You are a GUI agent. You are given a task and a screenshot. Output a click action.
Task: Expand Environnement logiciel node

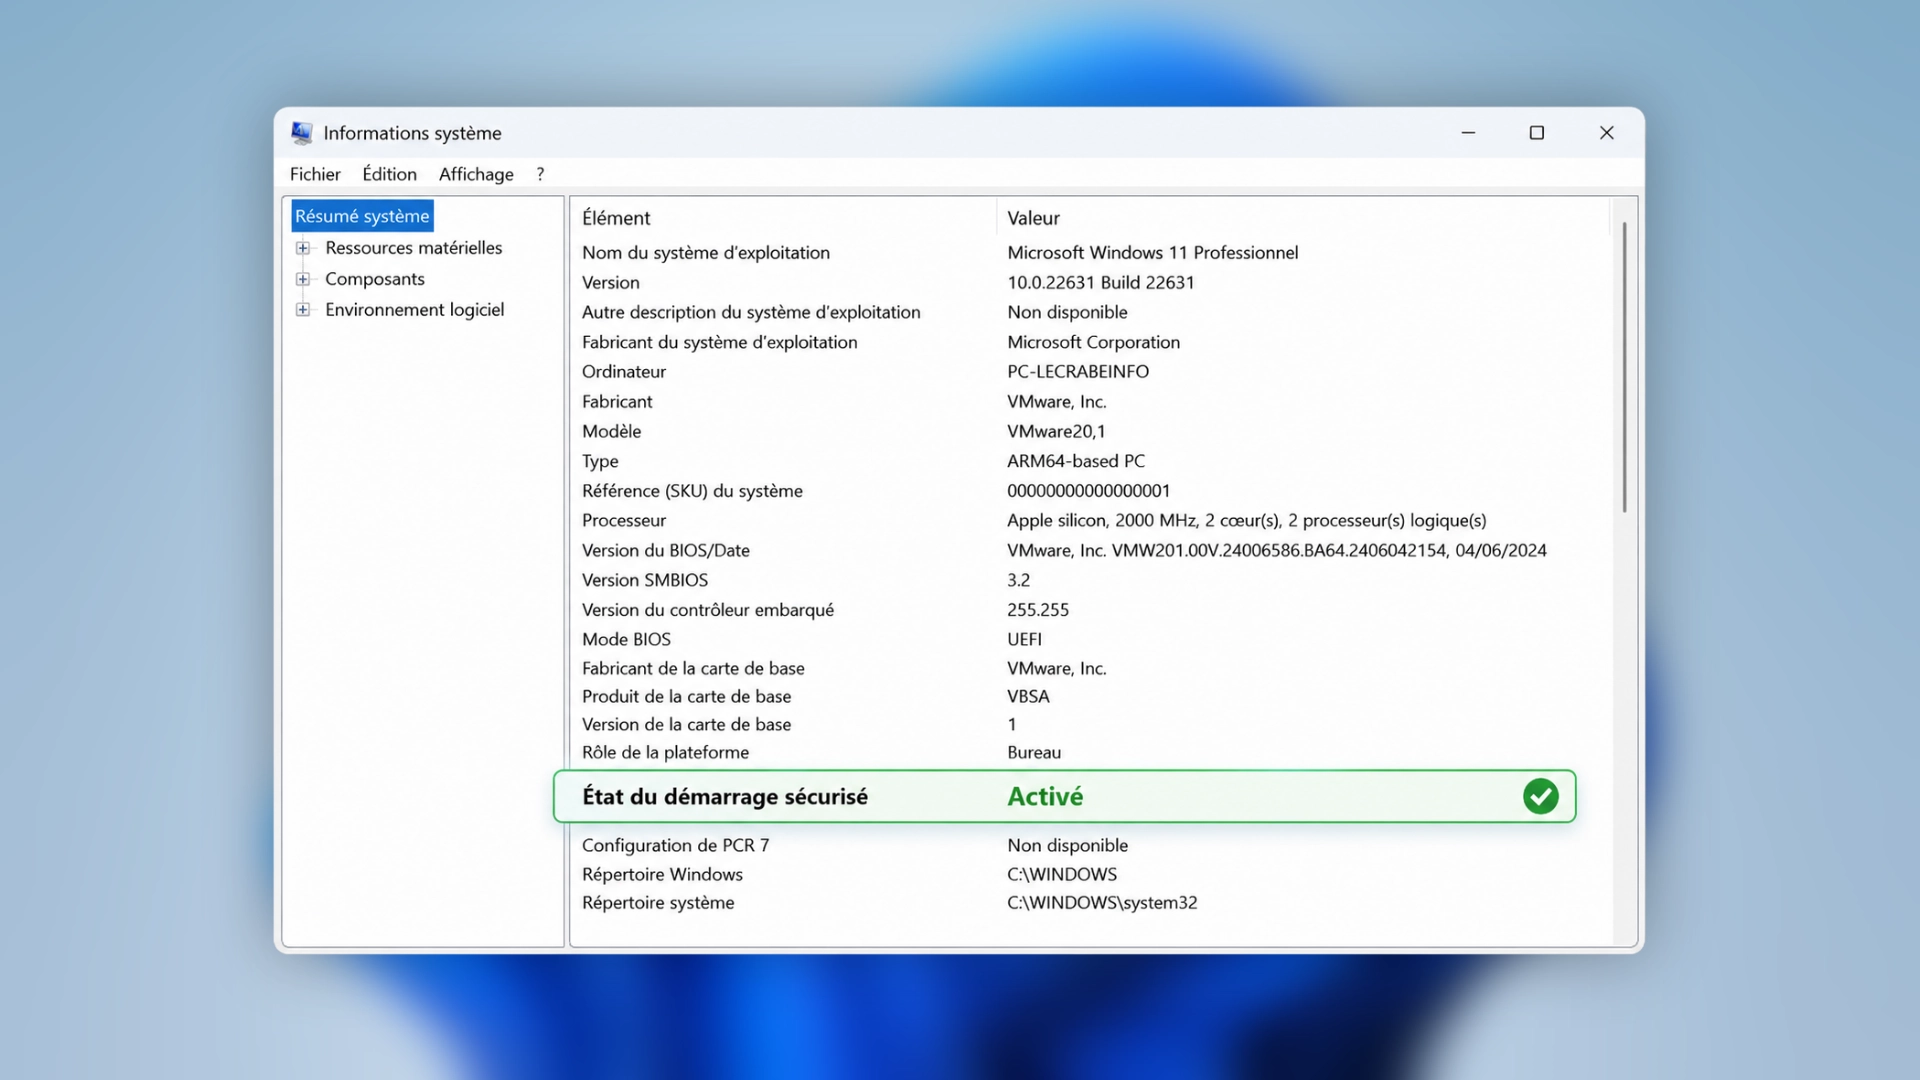click(x=302, y=310)
